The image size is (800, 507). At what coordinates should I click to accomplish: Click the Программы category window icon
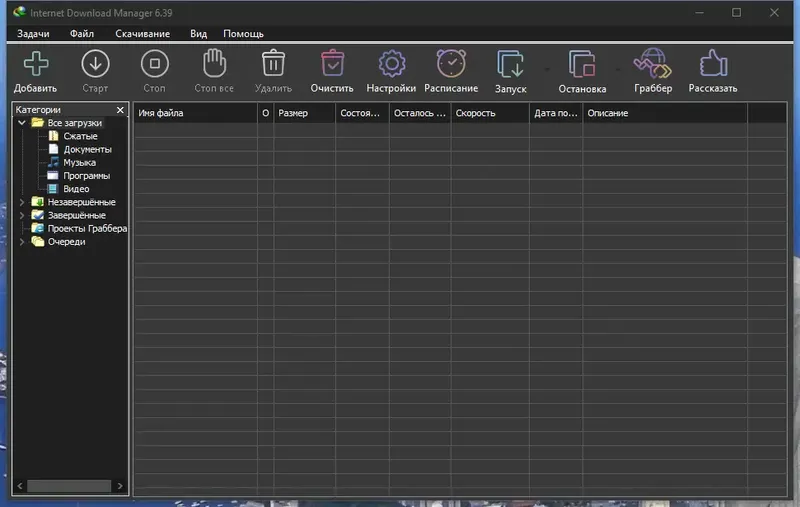pyautogui.click(x=53, y=175)
